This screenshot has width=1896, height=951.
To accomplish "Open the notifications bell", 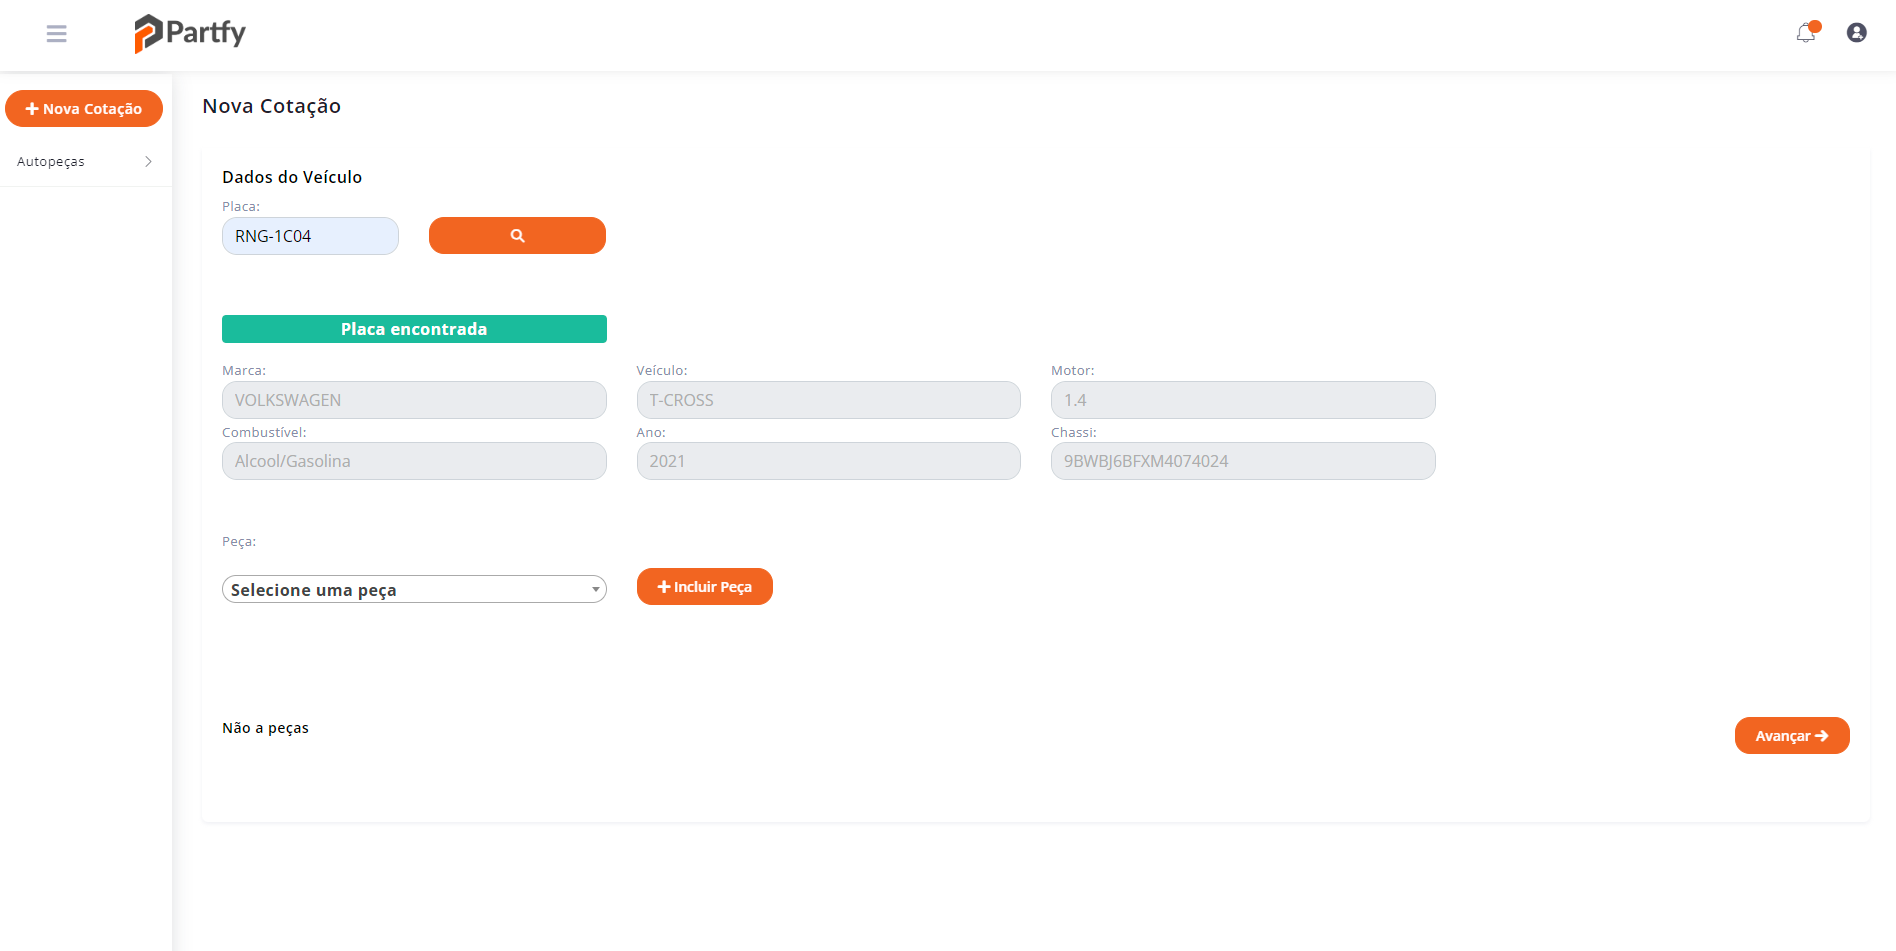I will [x=1806, y=33].
